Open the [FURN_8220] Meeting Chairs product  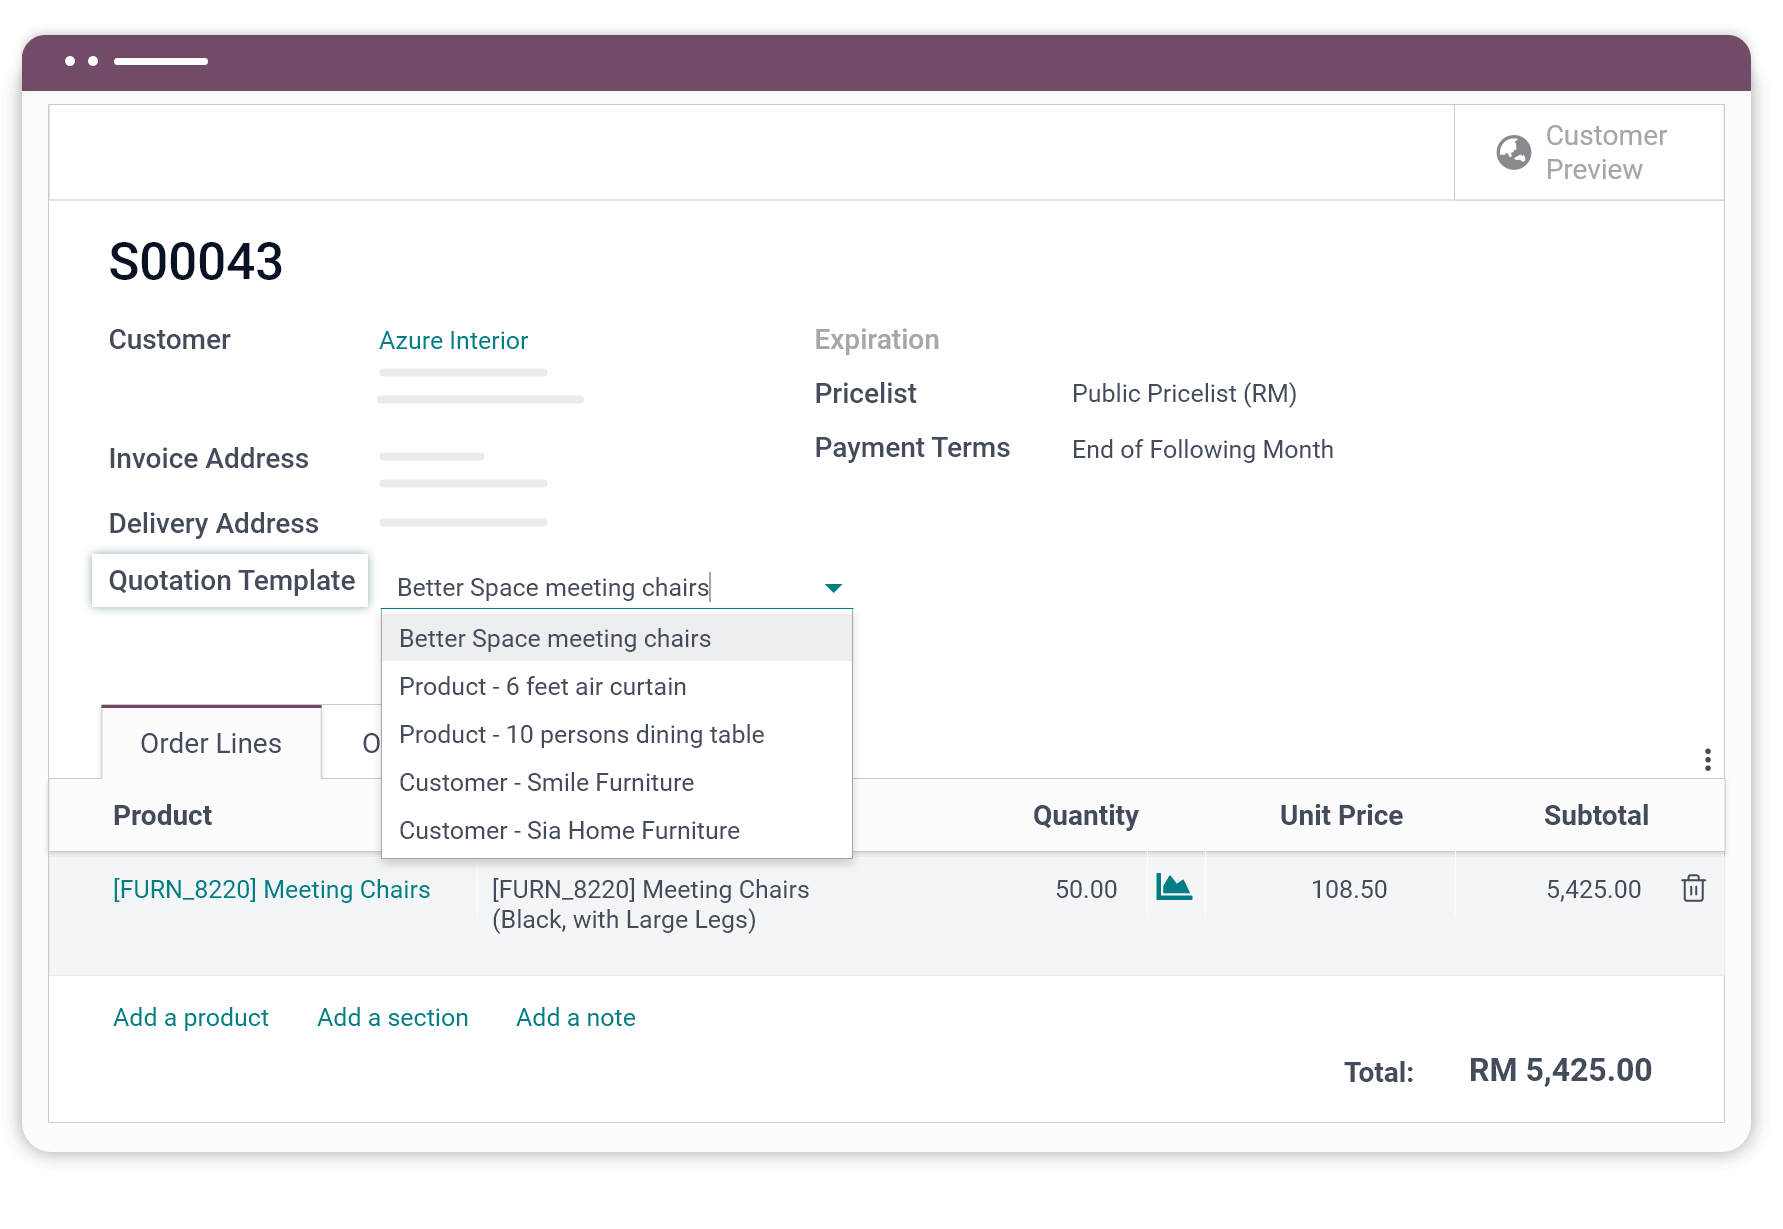click(x=271, y=889)
